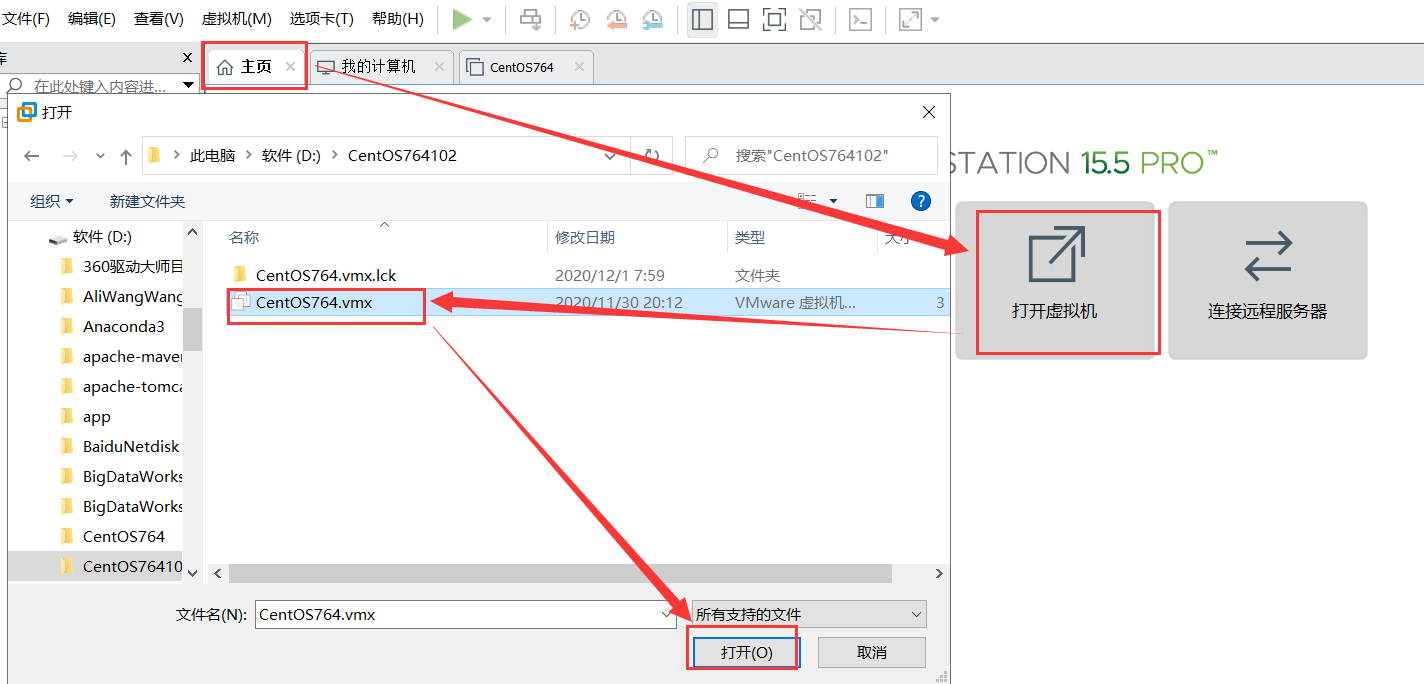The height and width of the screenshot is (684, 1424).
Task: Click the Unity mode toolbar icon
Action: (x=810, y=19)
